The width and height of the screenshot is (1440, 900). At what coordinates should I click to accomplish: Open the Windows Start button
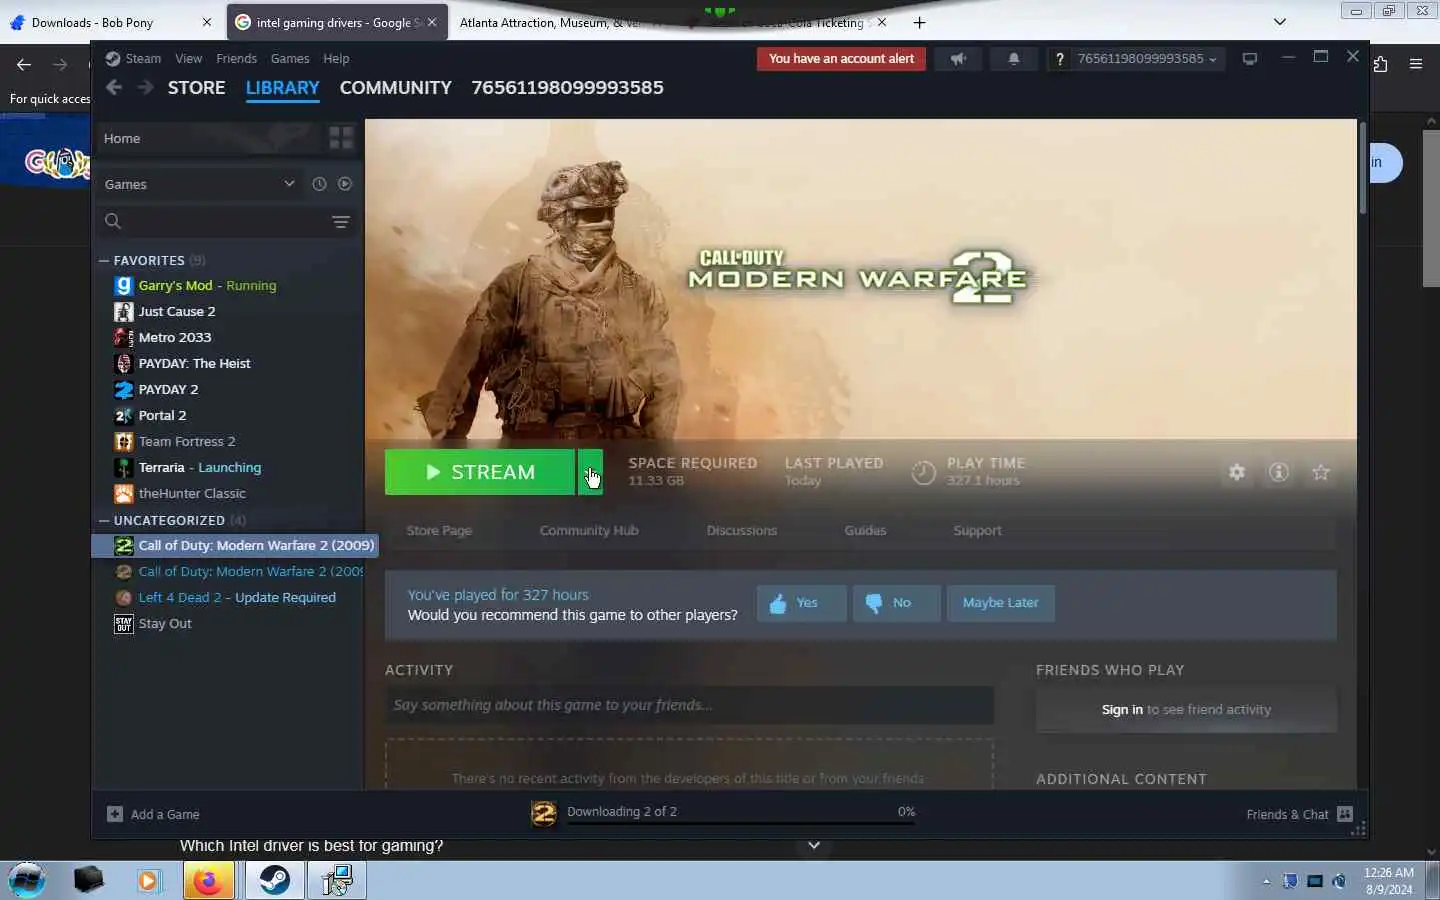point(27,880)
